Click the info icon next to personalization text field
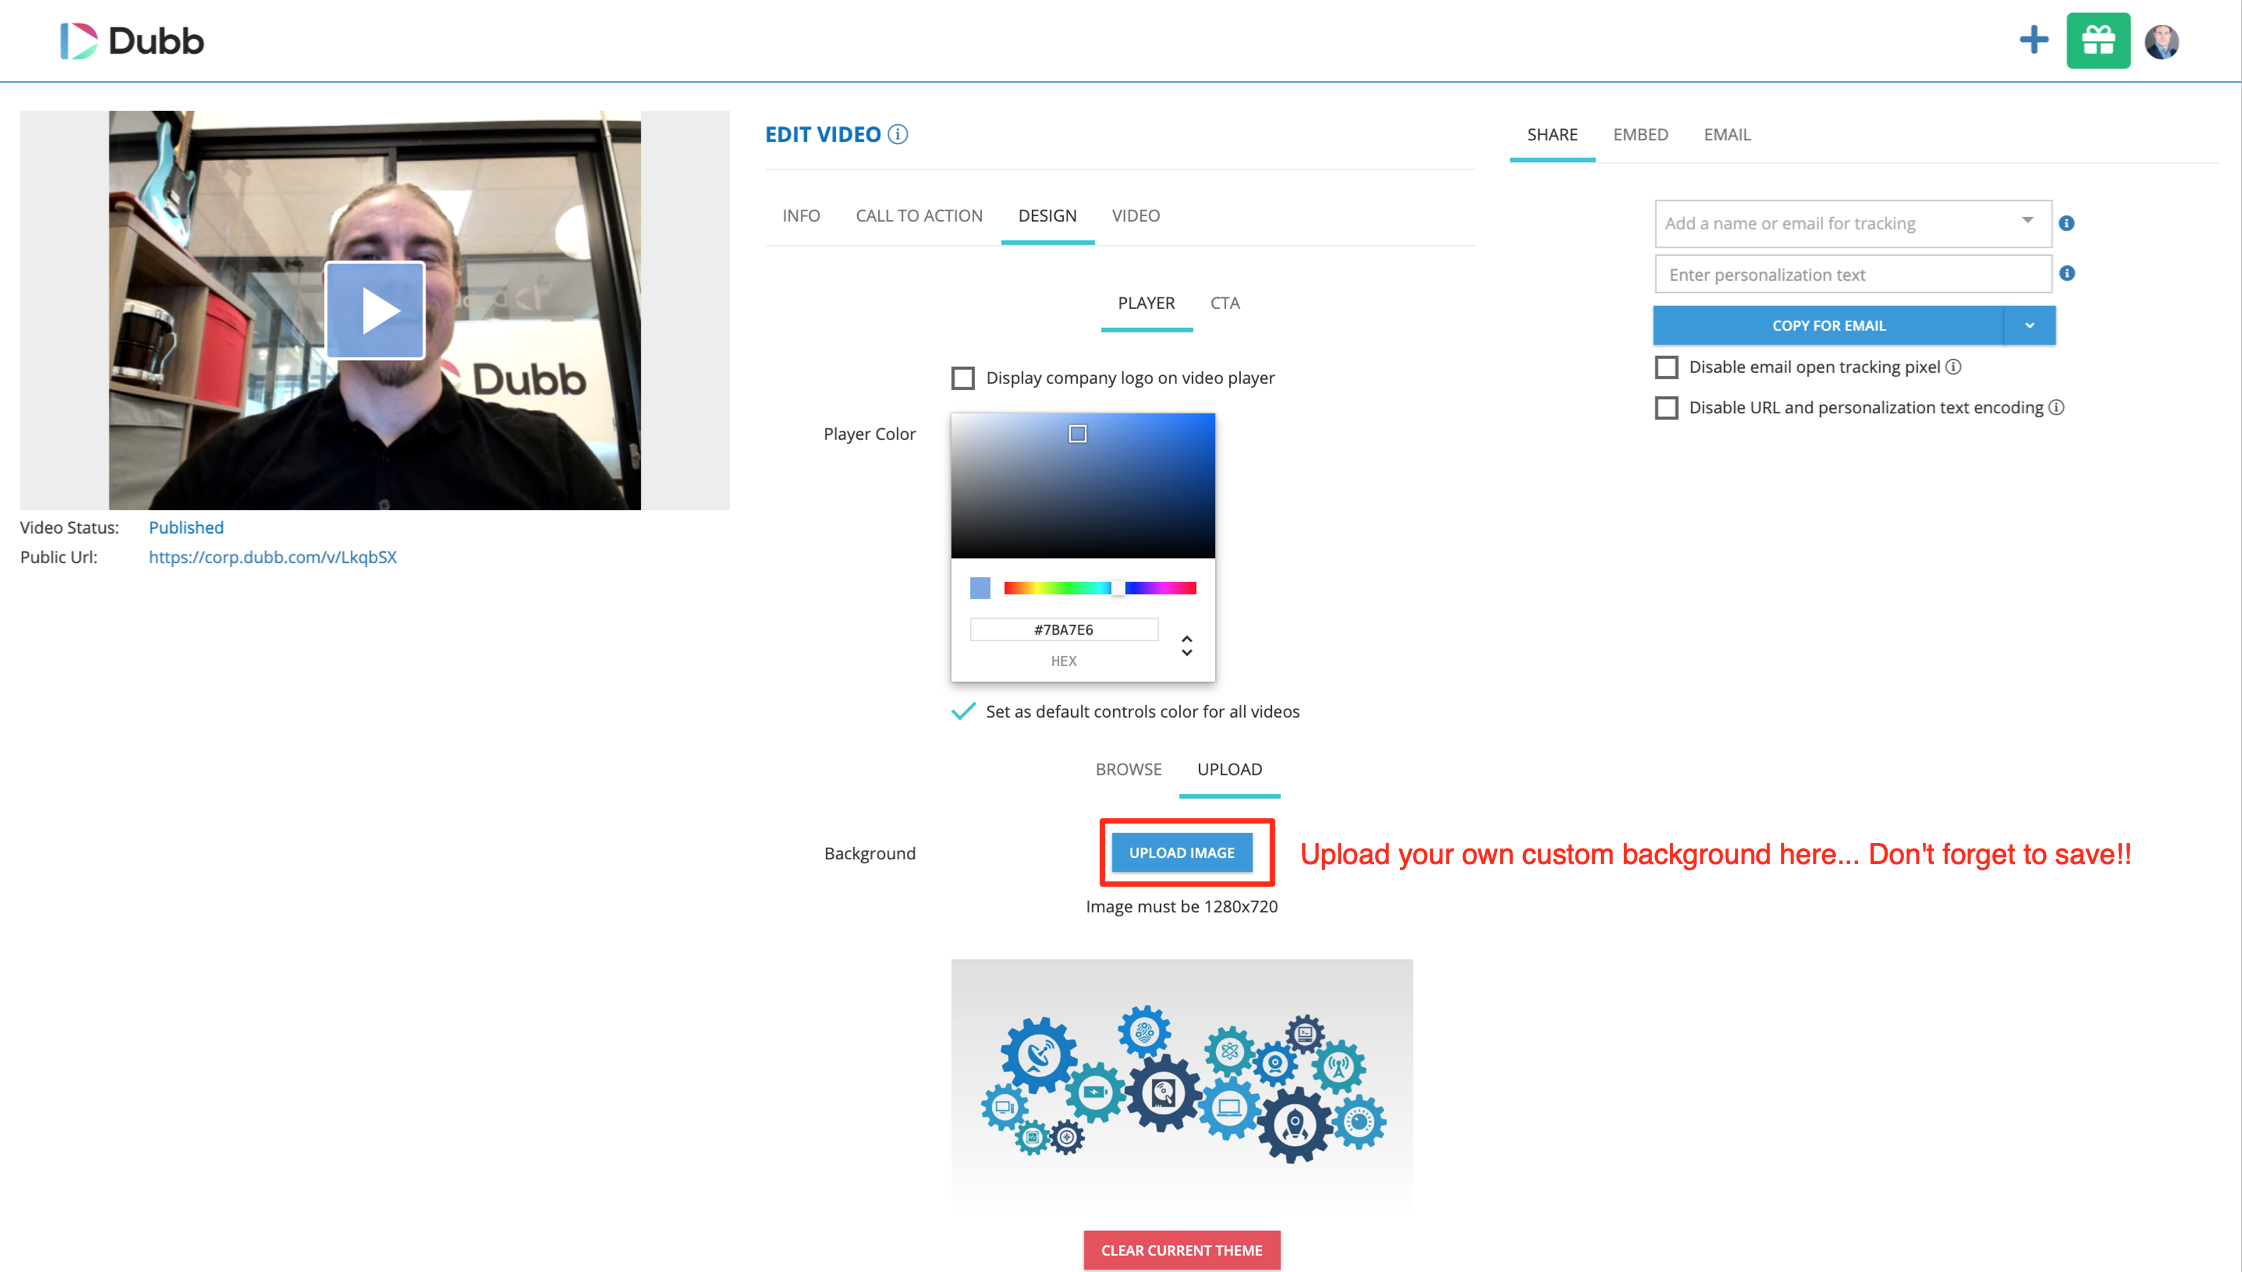 point(2067,273)
